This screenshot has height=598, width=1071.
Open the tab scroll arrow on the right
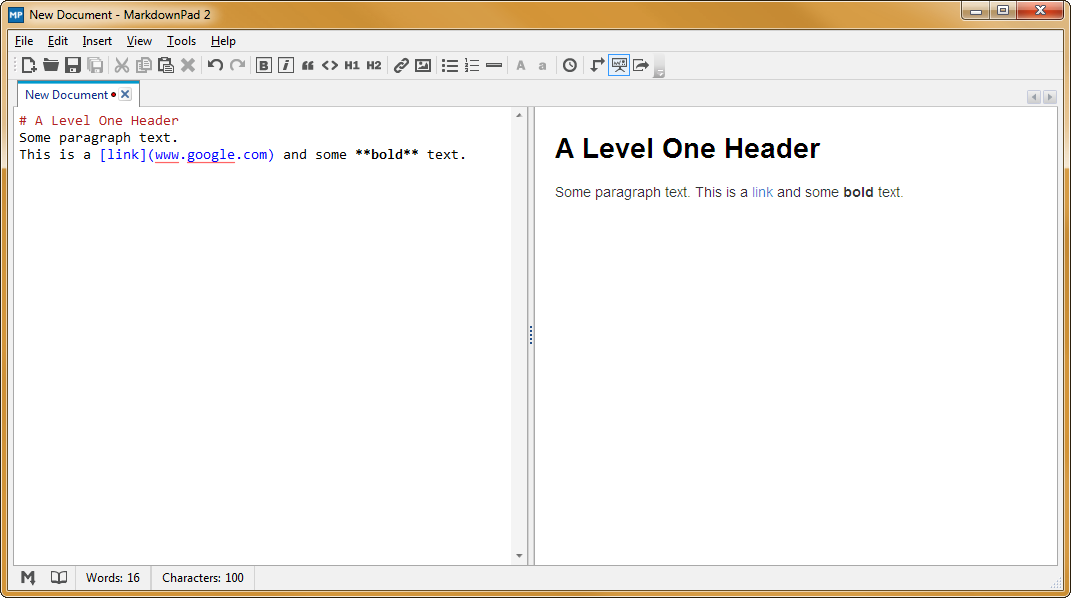point(1050,96)
